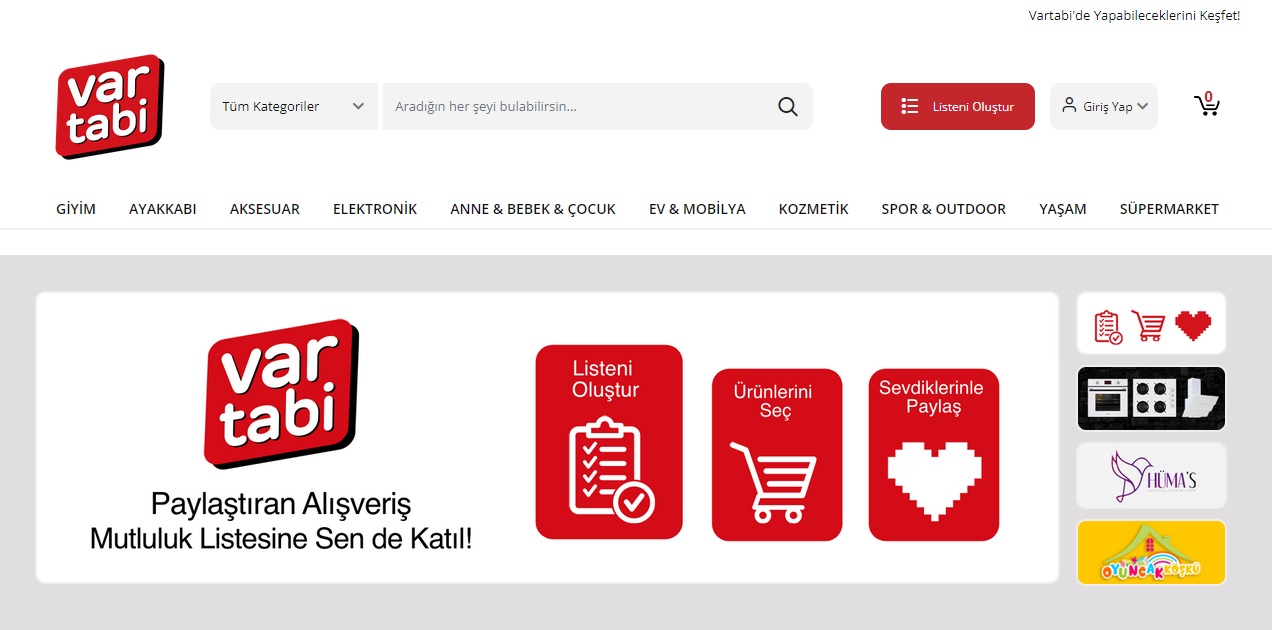Click Vartabi'de Yapabileceklerini Keşfet link
Screen dimensions: 1272x630
tap(1134, 16)
